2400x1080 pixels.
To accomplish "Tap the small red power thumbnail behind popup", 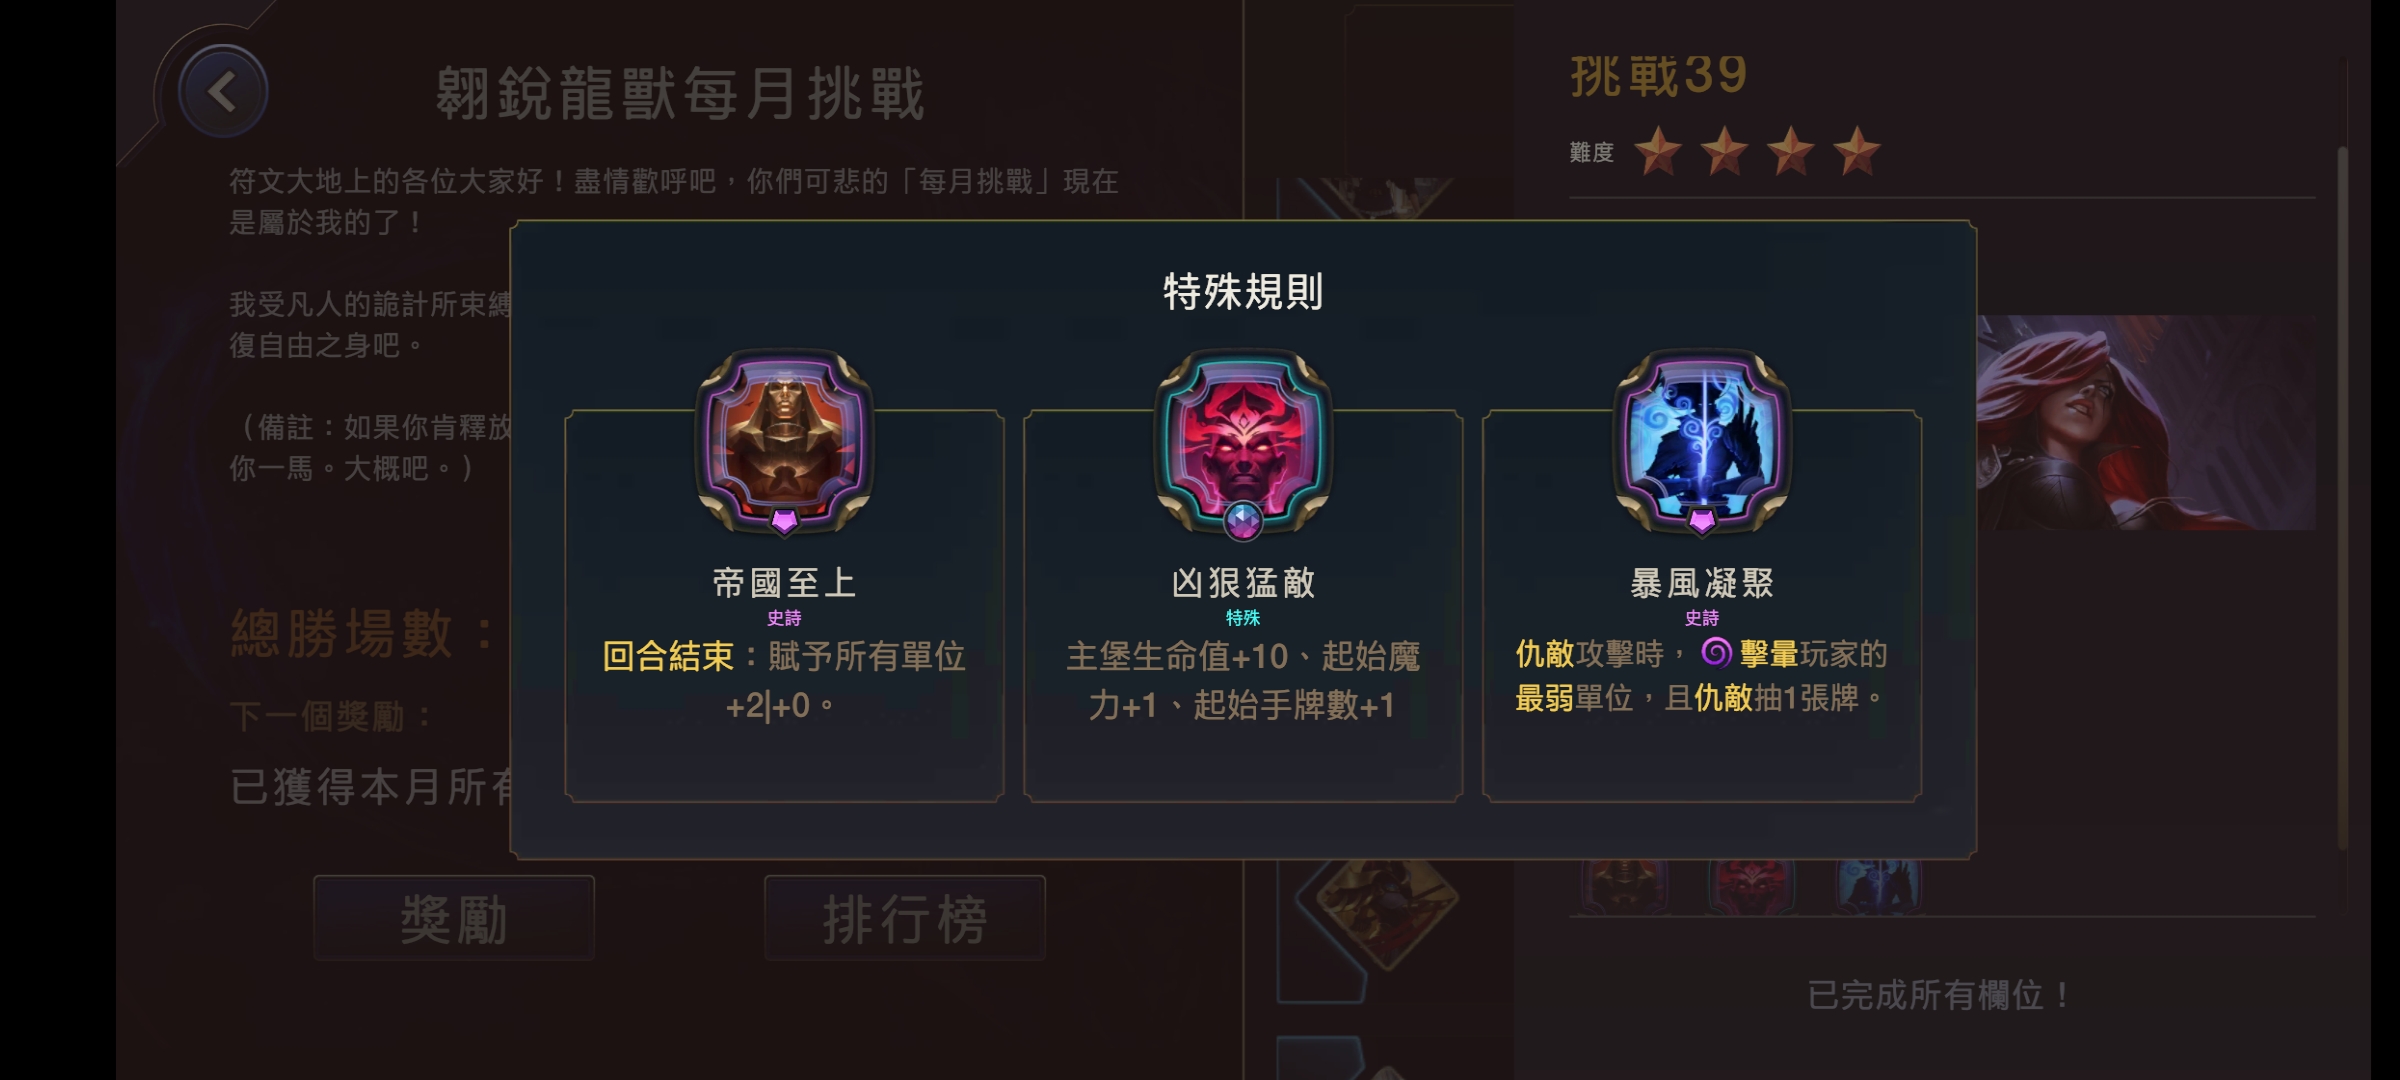I will 1752,885.
